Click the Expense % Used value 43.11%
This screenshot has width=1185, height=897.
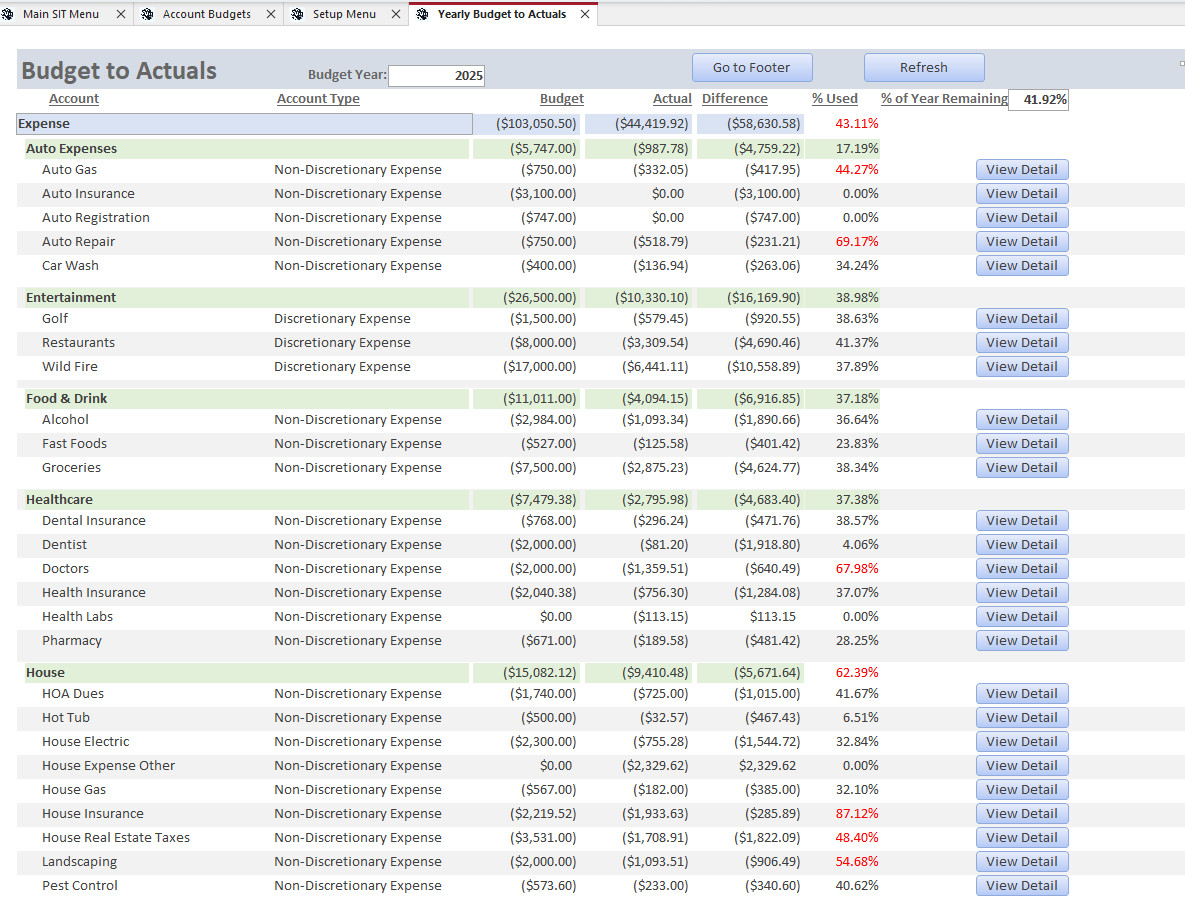coord(857,124)
